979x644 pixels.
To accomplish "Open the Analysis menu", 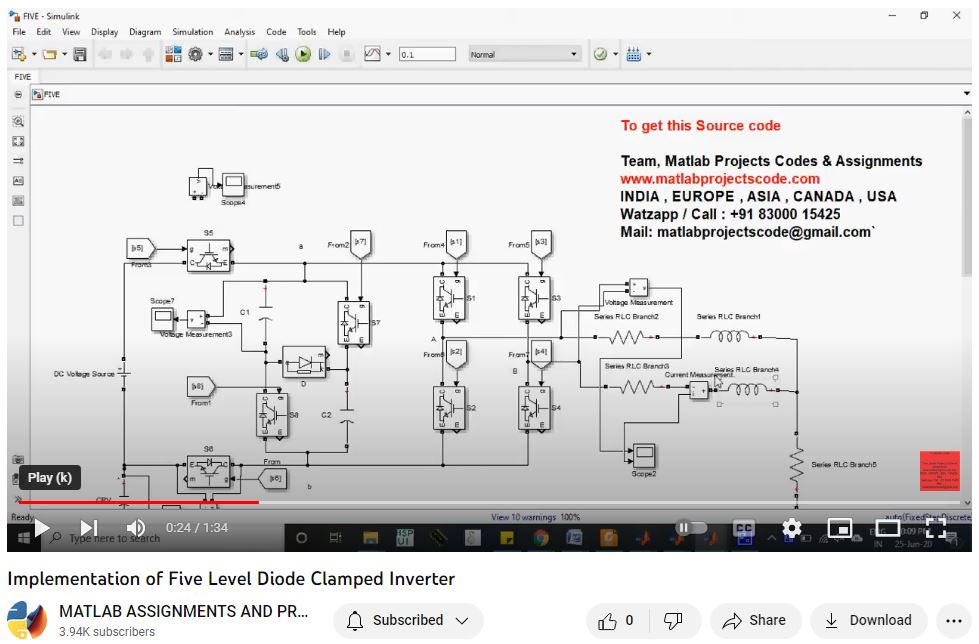I will tap(239, 32).
